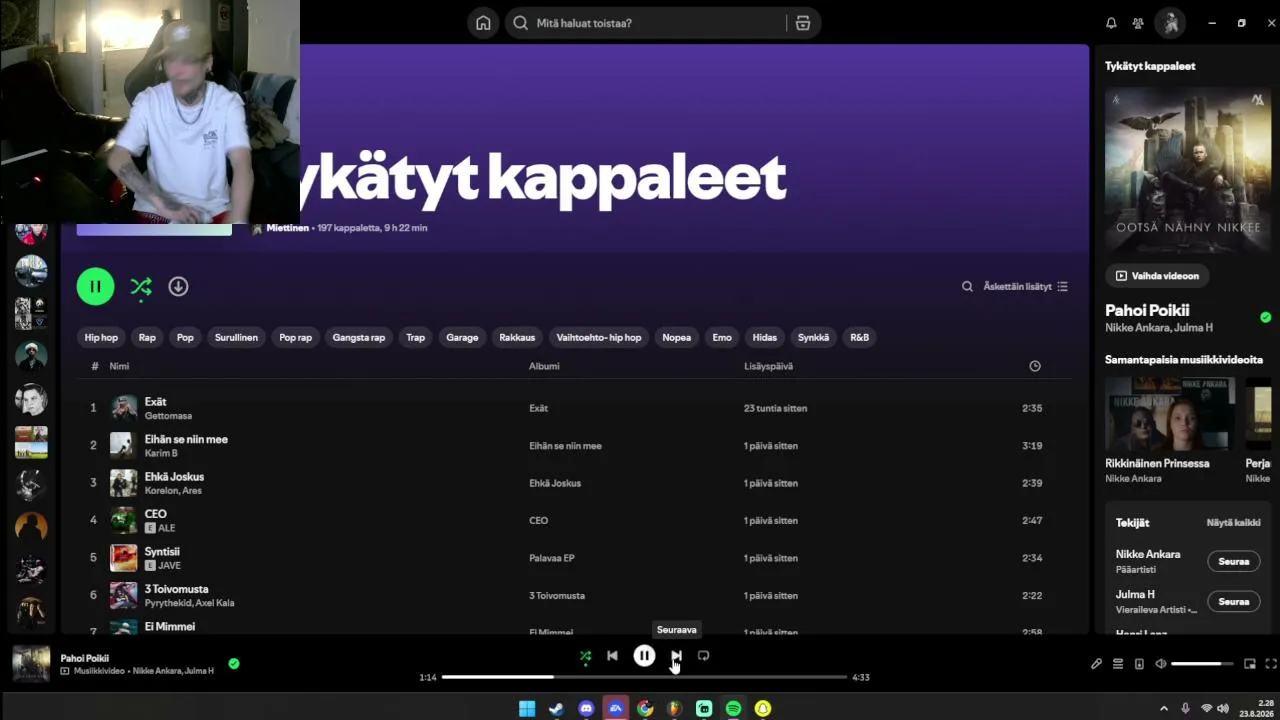Open the friend activity icon
The image size is (1280, 720).
pyautogui.click(x=1138, y=23)
